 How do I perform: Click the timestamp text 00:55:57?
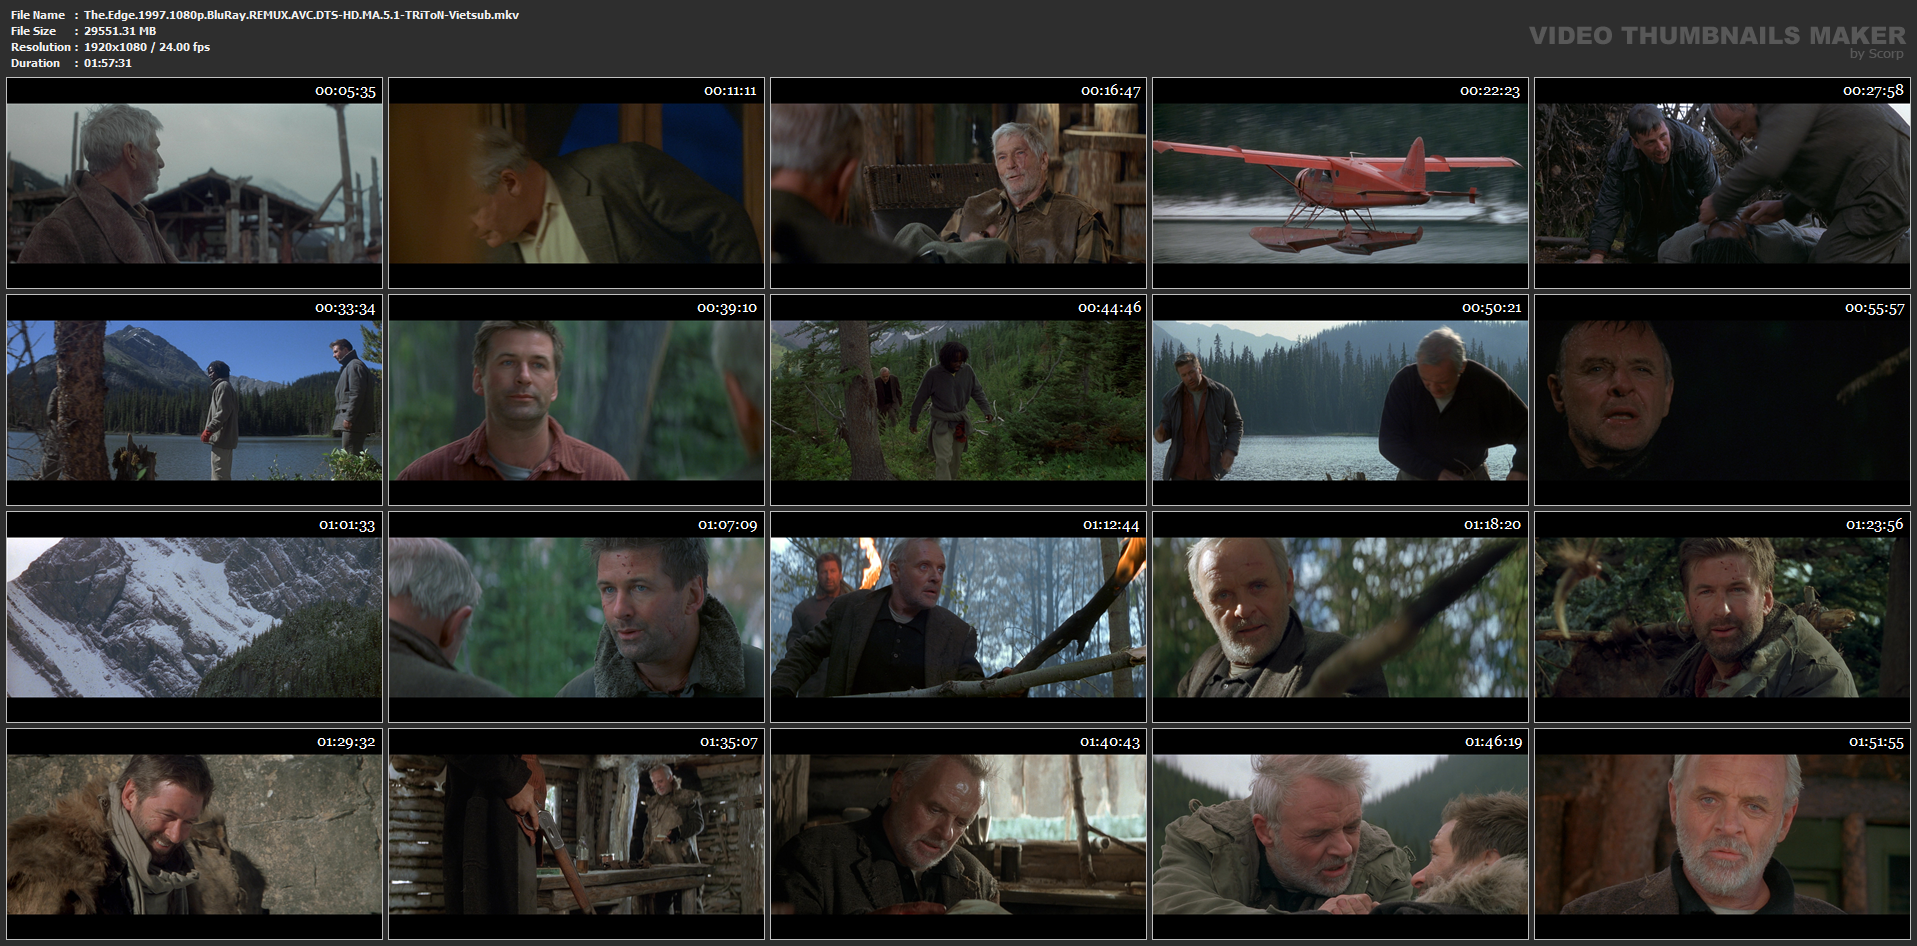(1874, 308)
